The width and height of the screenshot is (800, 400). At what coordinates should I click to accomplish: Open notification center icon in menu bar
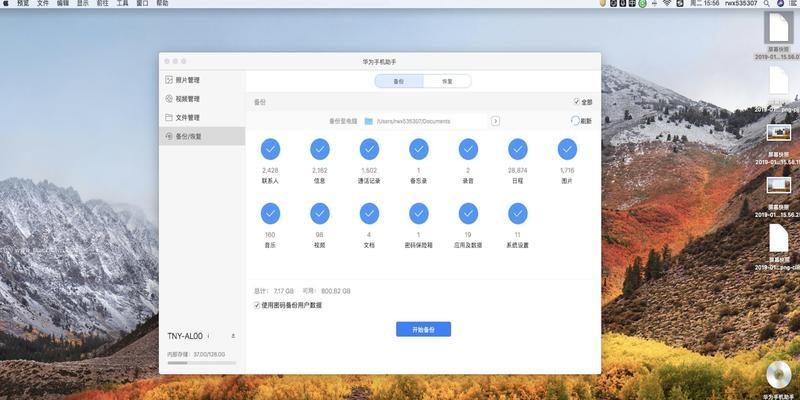793,3
